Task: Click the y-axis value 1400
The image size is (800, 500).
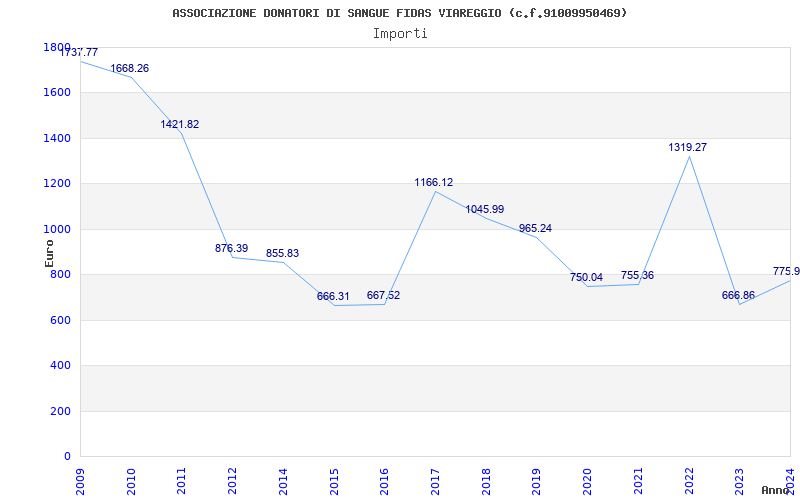Action: (x=57, y=138)
